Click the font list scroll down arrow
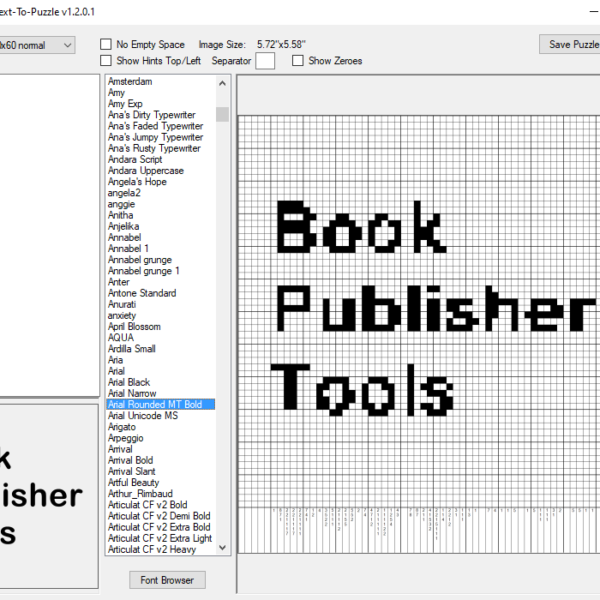 pos(222,548)
